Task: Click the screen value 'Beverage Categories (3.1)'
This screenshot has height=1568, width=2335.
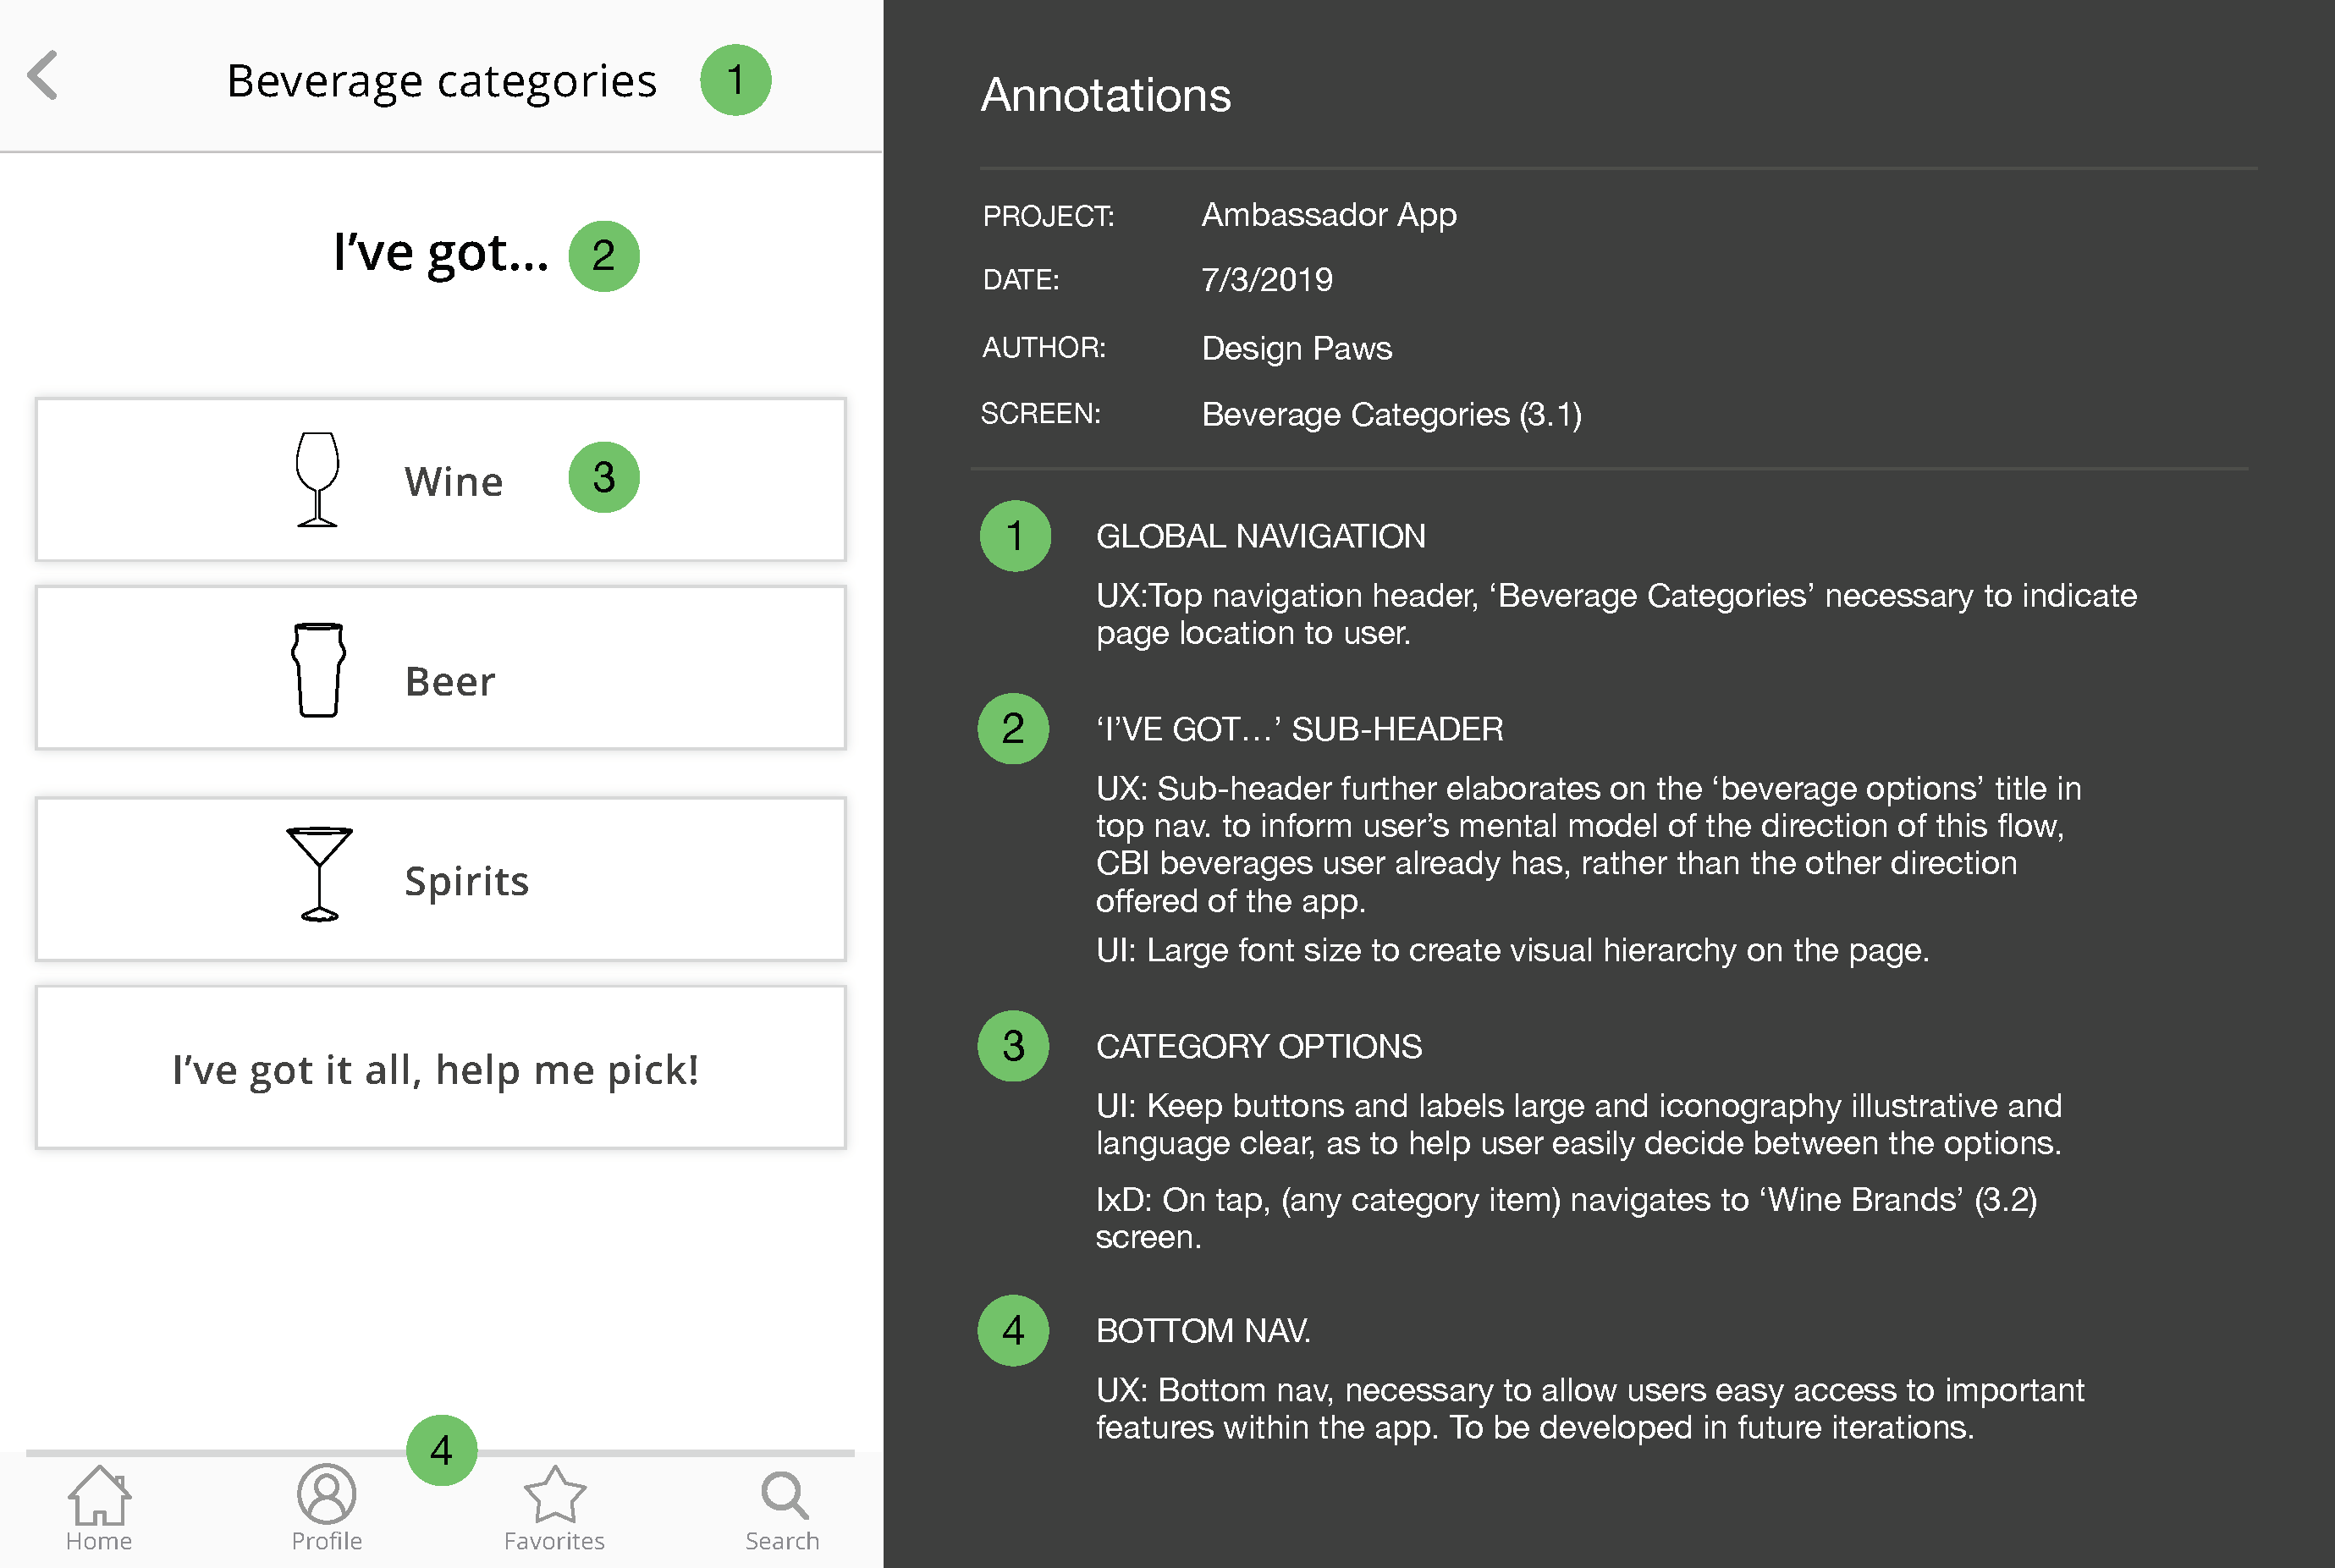Action: pyautogui.click(x=1391, y=414)
